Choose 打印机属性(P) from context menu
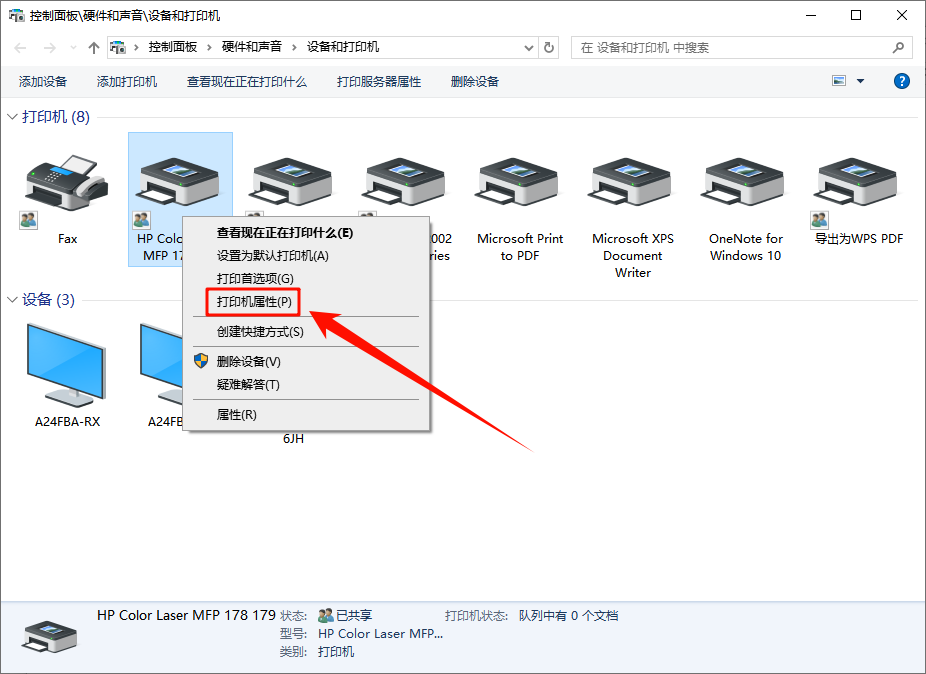The image size is (926, 674). [254, 301]
